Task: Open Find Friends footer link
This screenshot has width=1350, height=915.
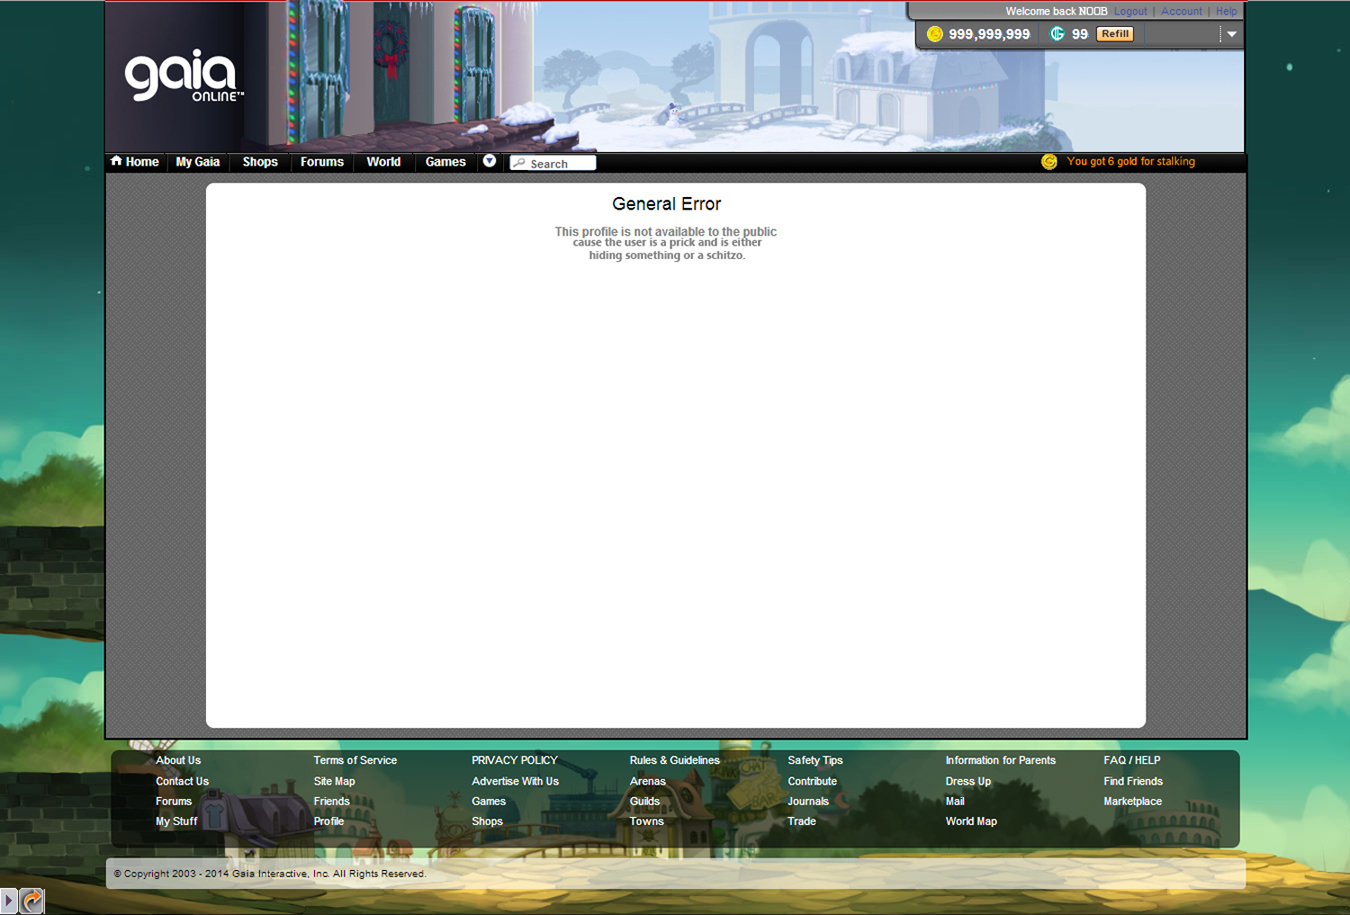Action: (1133, 781)
